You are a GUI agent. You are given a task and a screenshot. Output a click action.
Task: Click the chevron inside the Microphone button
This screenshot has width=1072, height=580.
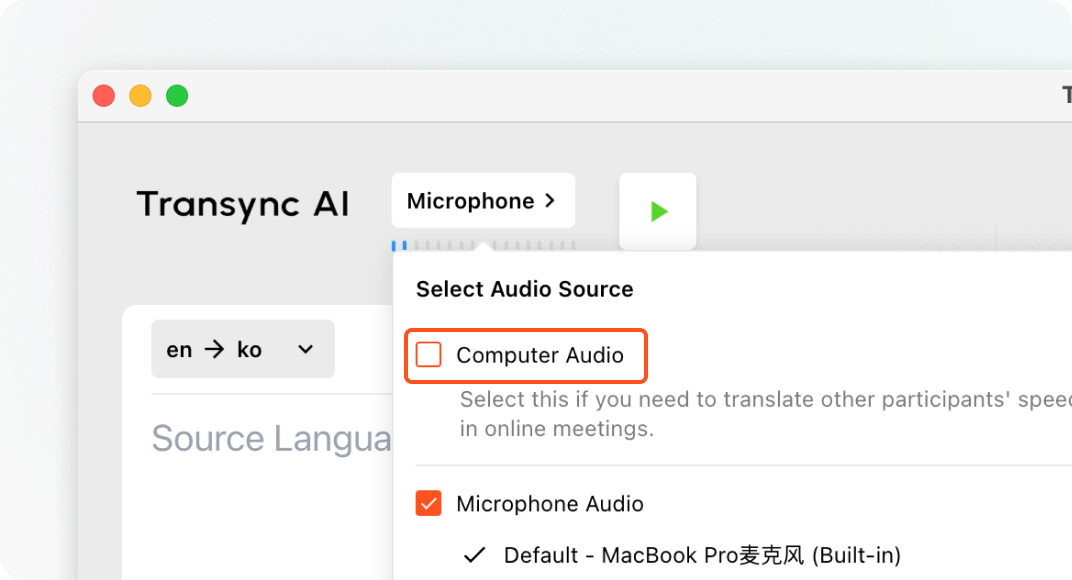point(550,200)
